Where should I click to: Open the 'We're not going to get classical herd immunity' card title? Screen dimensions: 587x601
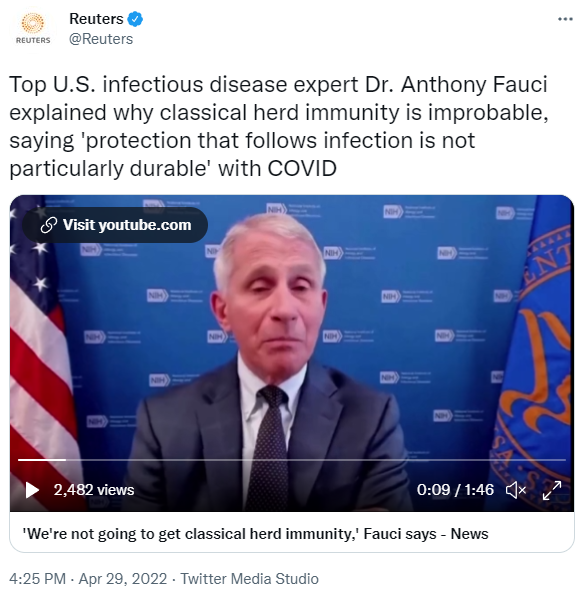(255, 534)
